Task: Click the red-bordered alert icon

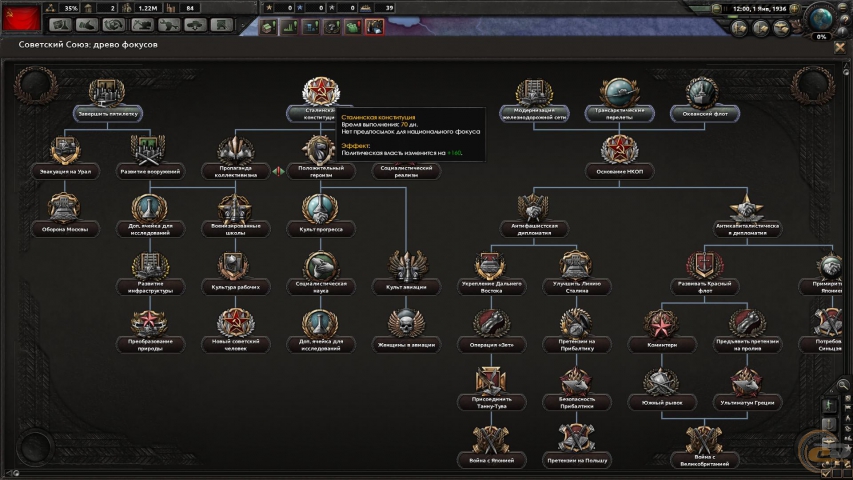Action: click(x=374, y=27)
